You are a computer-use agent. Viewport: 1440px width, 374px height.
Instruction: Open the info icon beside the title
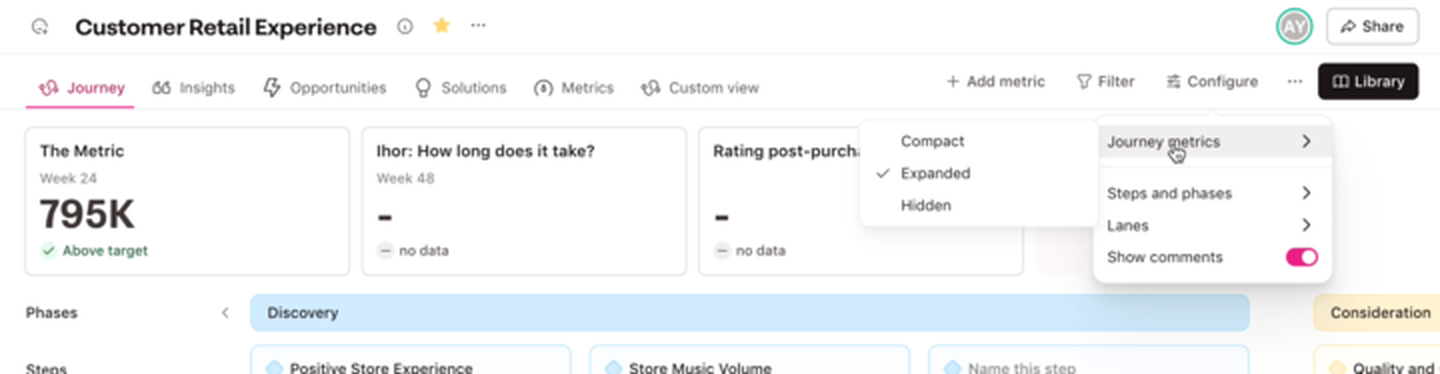(405, 27)
